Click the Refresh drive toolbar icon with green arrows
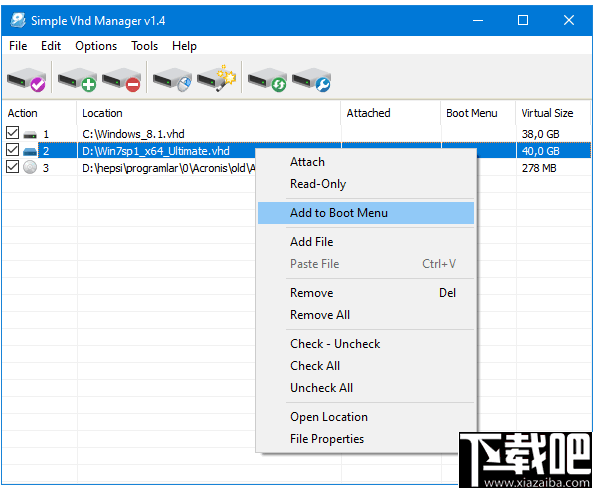 (267, 80)
